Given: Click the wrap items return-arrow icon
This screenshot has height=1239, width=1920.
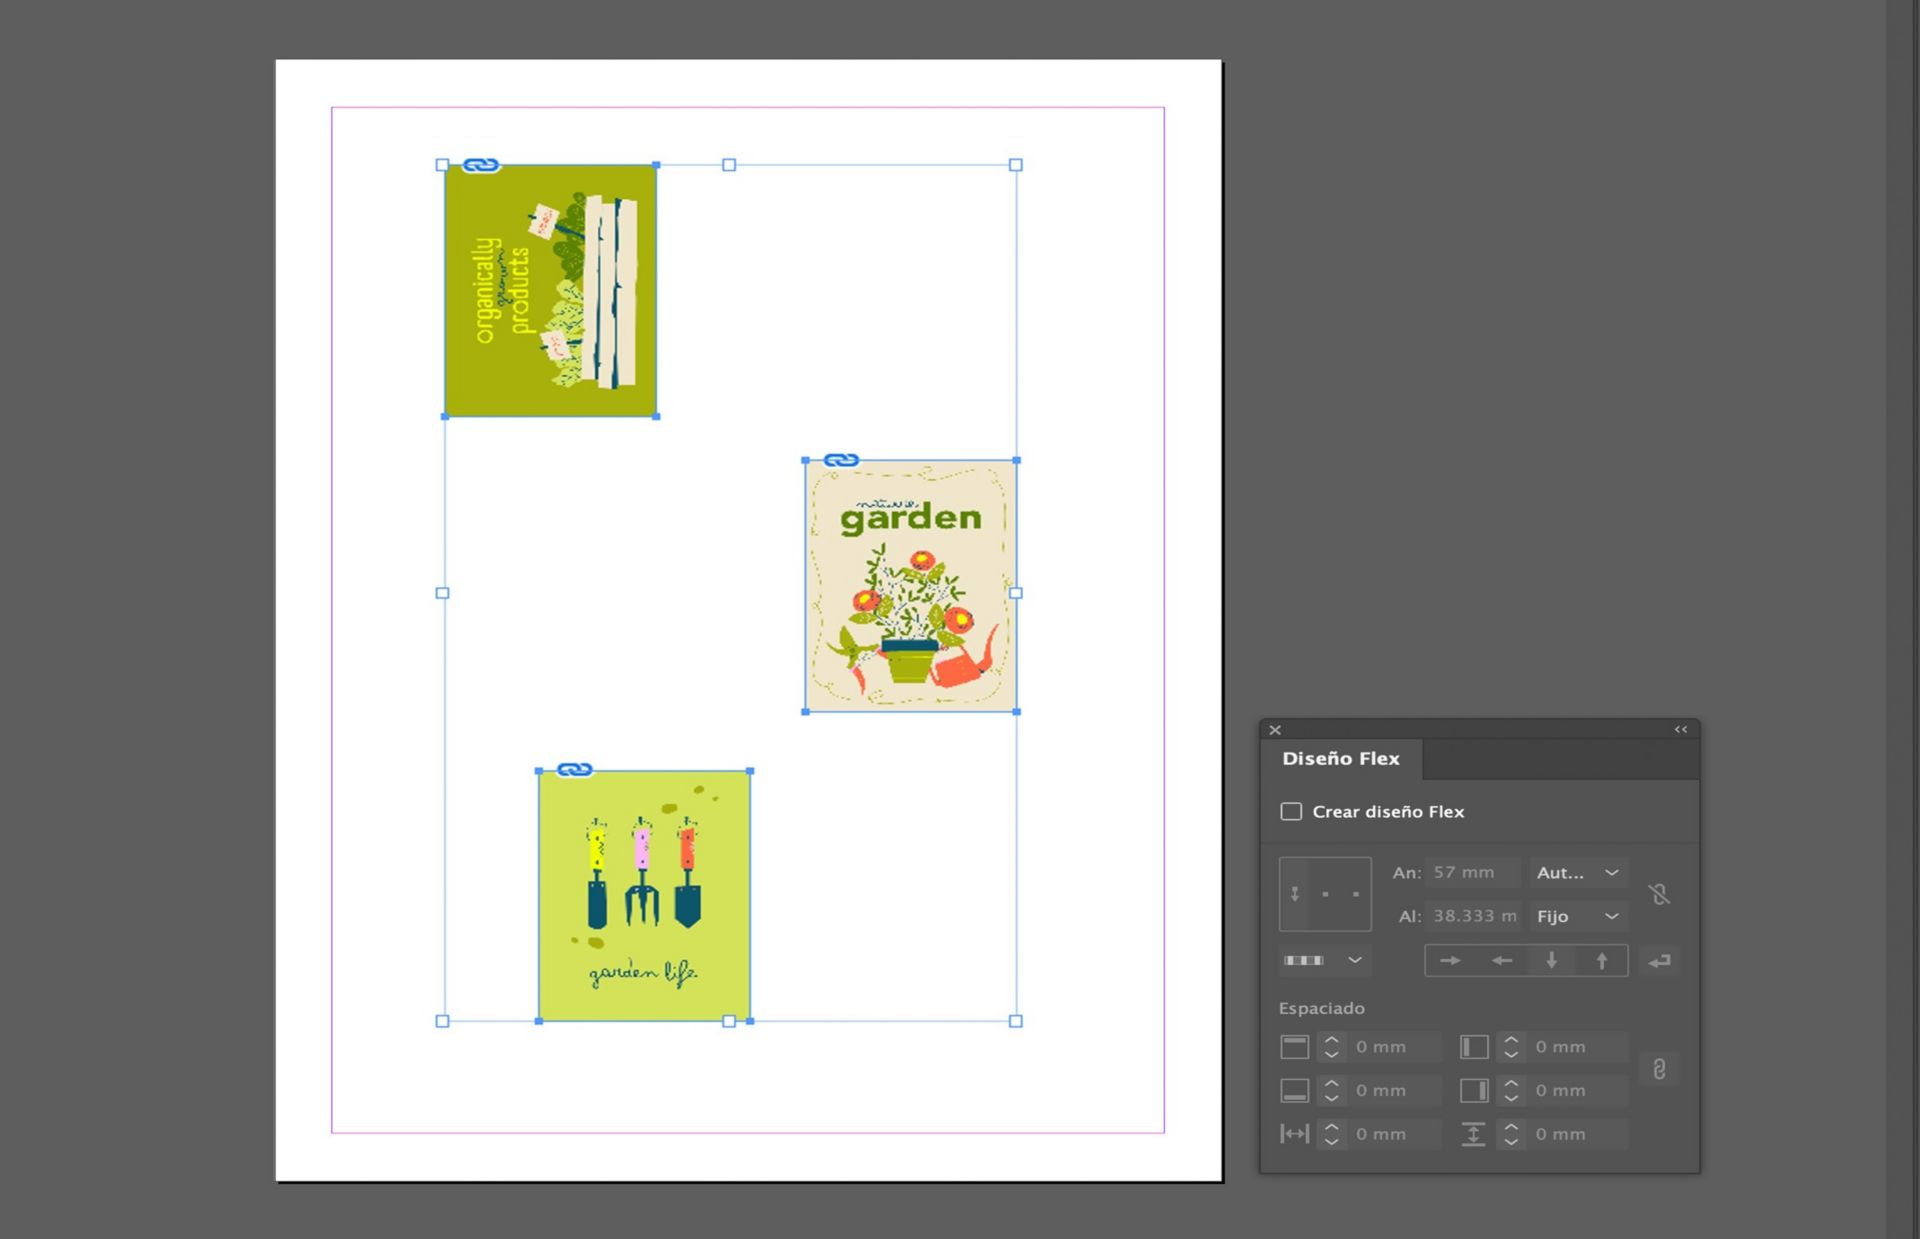Looking at the screenshot, I should (x=1660, y=961).
